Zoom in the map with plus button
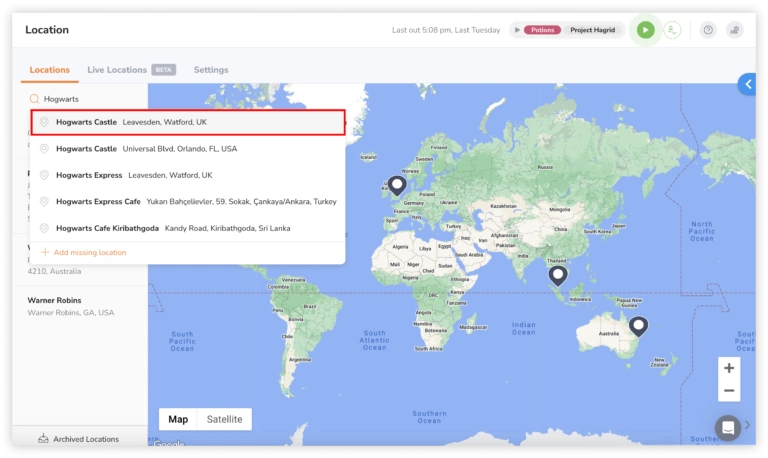Image resolution: width=768 pixels, height=458 pixels. tap(729, 368)
